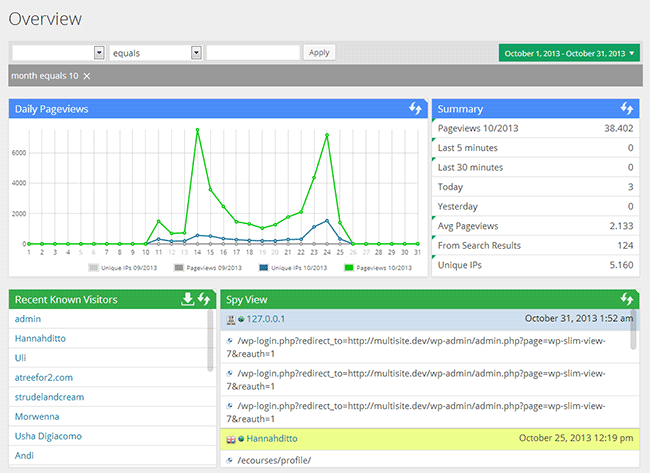Viewport: 650px width, 473px height.
Task: Export Recent Known Visitors via download icon
Action: pos(188,299)
